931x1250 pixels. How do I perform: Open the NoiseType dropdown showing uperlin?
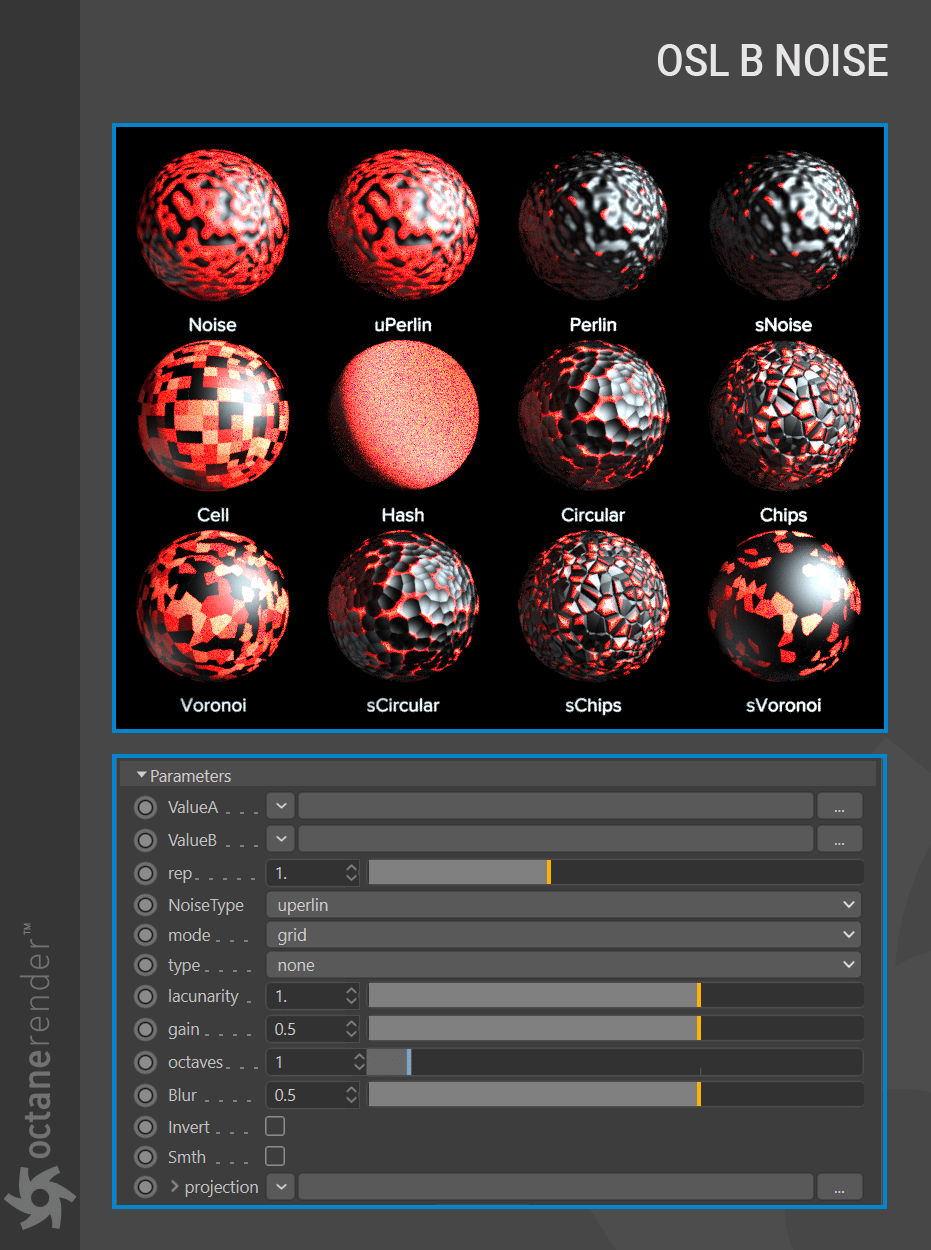tap(564, 905)
